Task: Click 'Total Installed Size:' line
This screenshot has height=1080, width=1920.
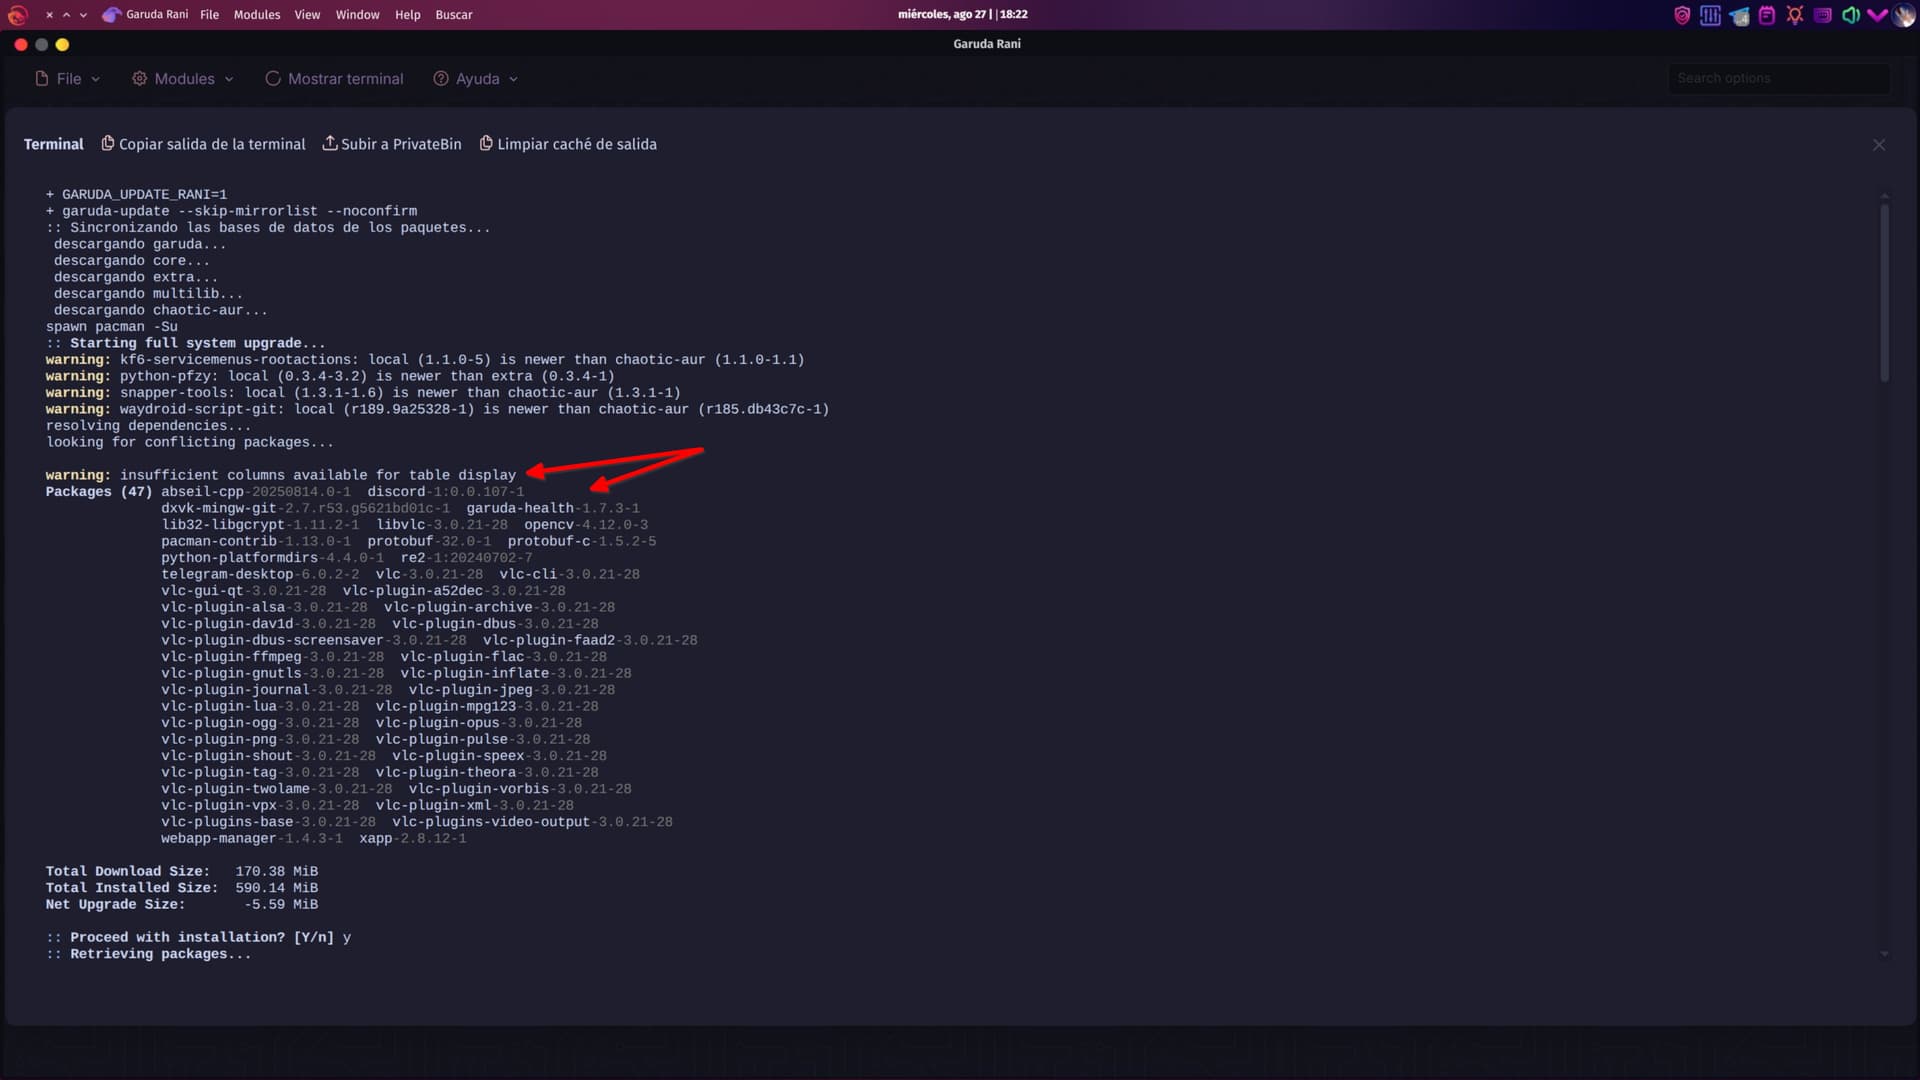Action: pyautogui.click(x=182, y=888)
